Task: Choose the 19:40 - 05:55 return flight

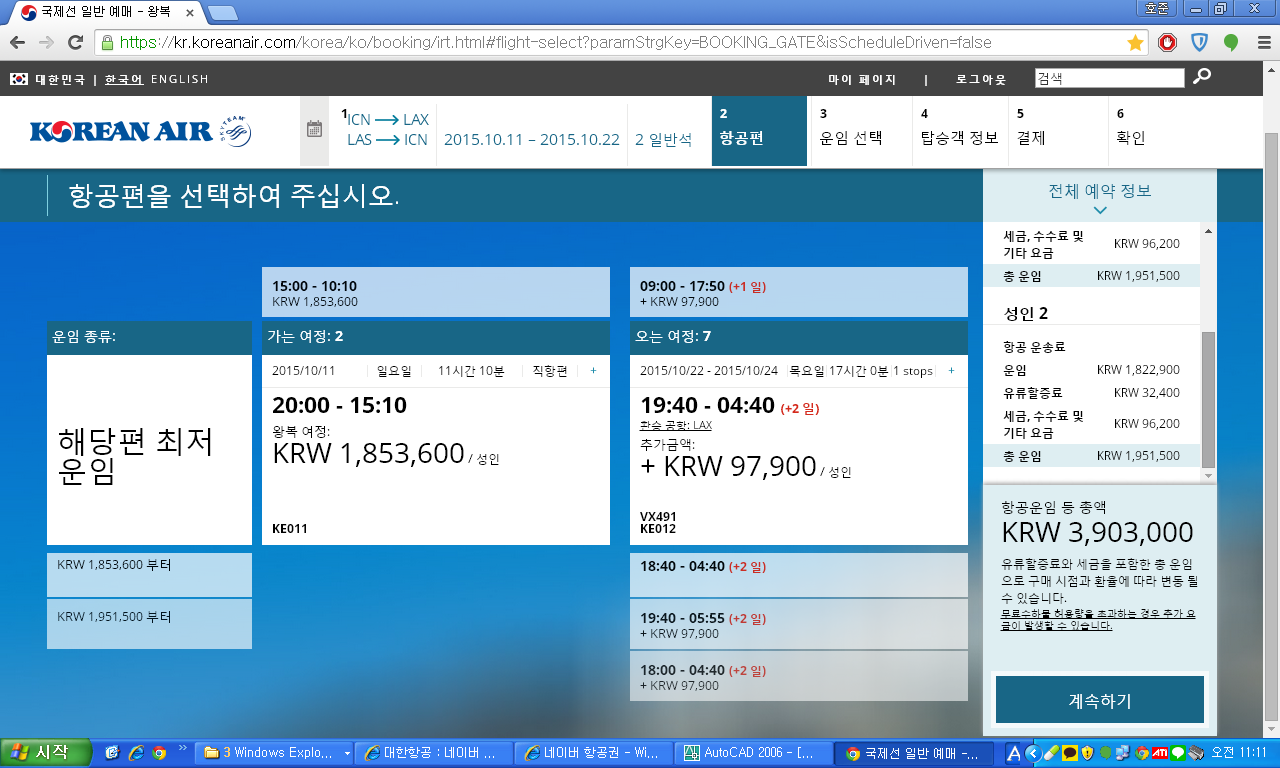Action: [799, 625]
